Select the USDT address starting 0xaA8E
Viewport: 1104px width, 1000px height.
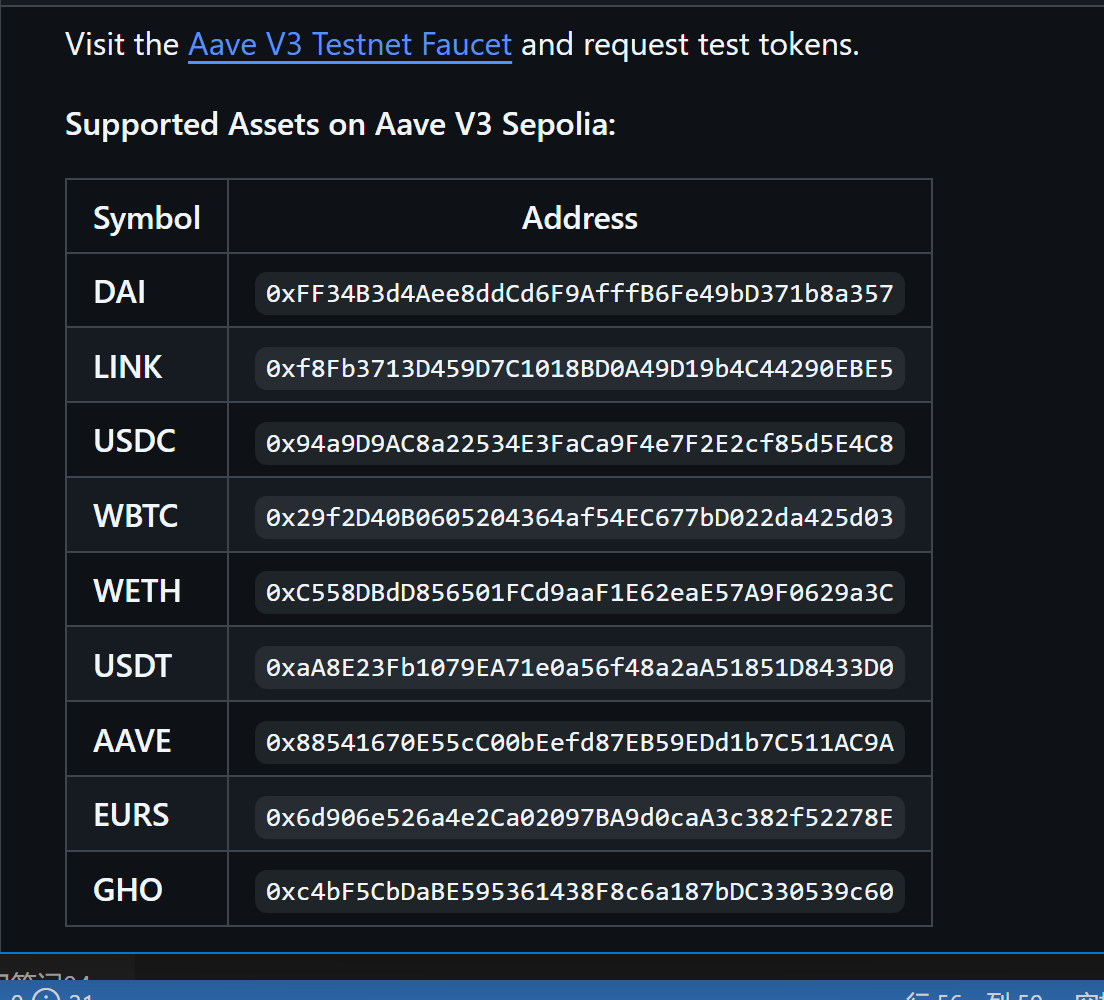click(x=579, y=667)
